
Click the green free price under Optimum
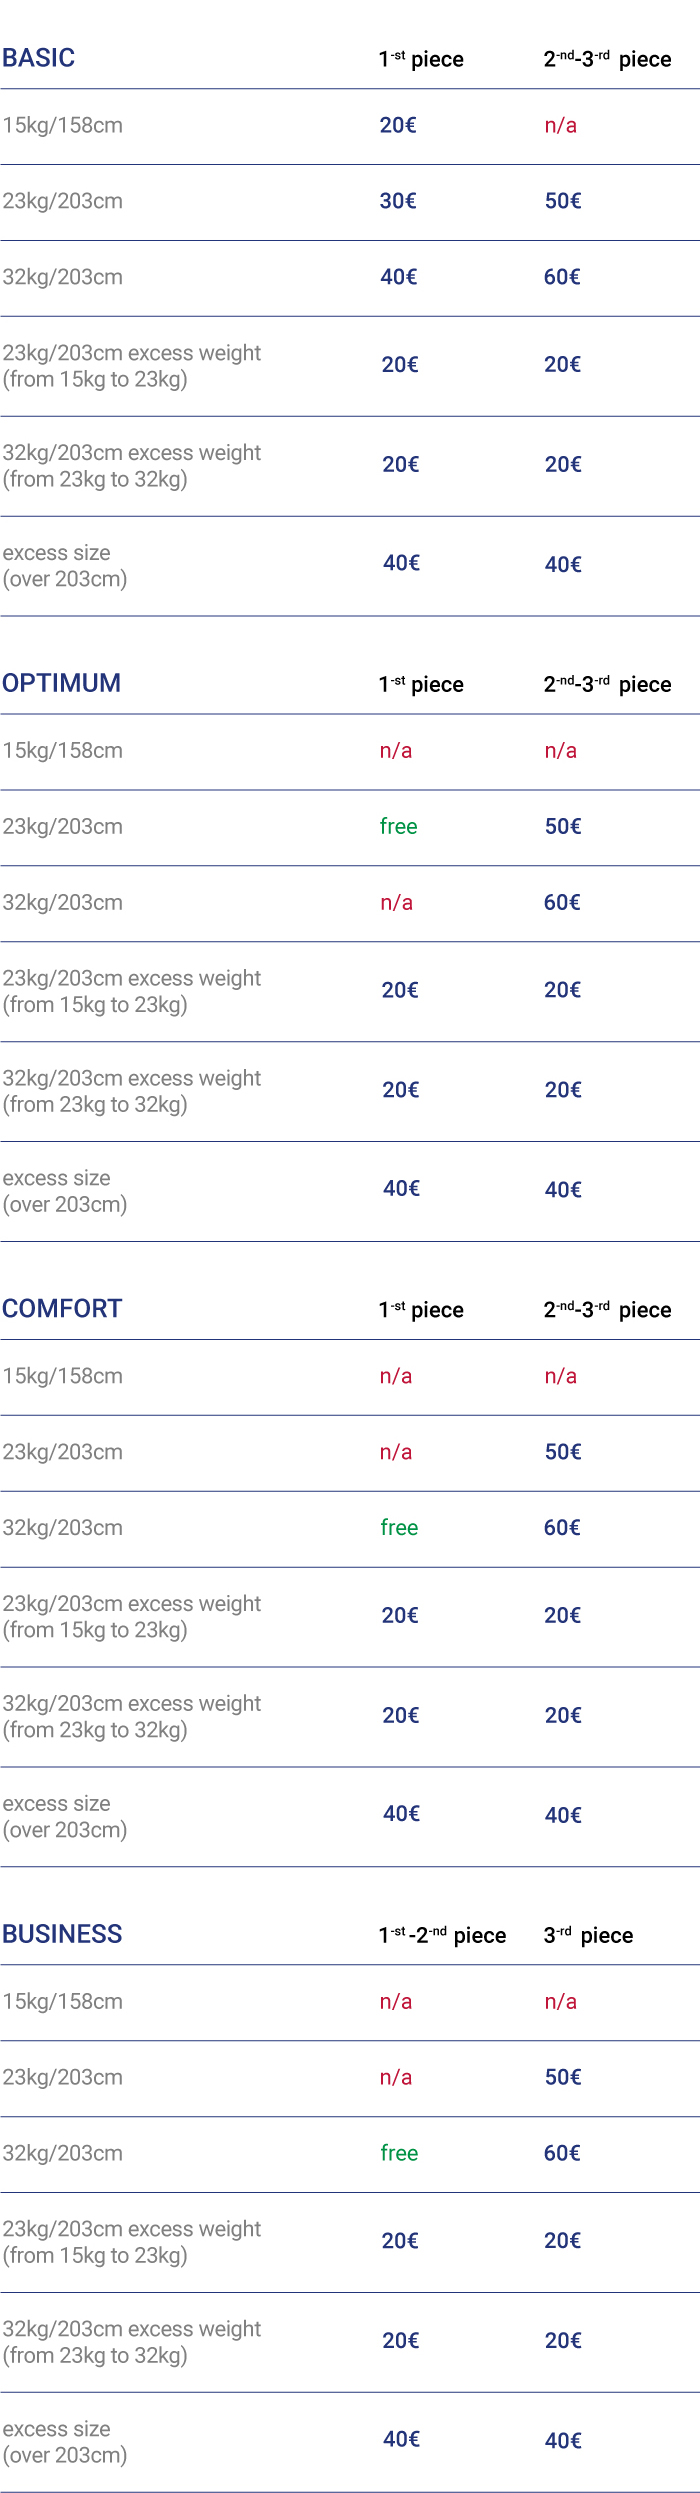click(398, 826)
